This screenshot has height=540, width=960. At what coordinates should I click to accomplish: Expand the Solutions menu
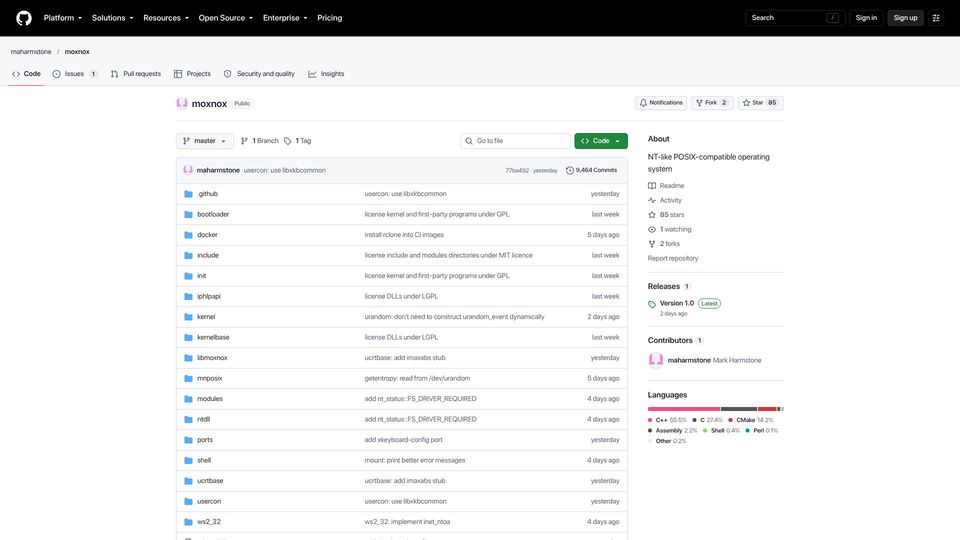coord(112,18)
